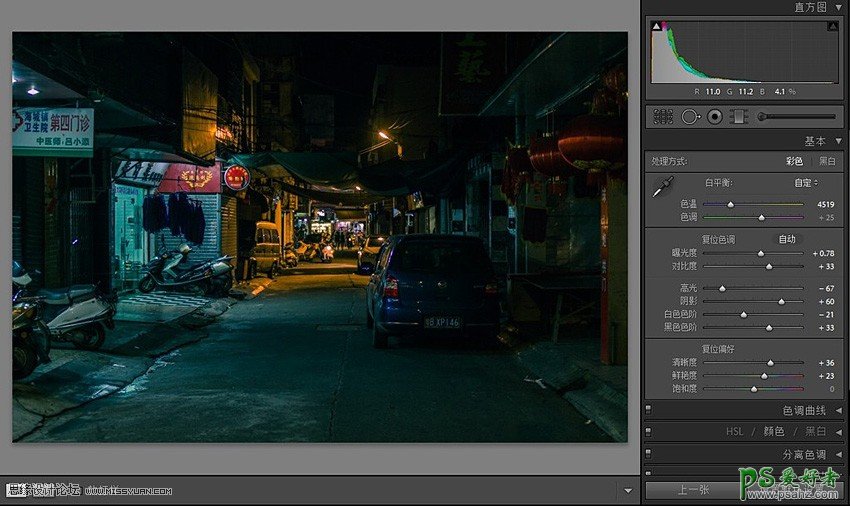Collapse the 直方图 histogram panel

click(837, 7)
